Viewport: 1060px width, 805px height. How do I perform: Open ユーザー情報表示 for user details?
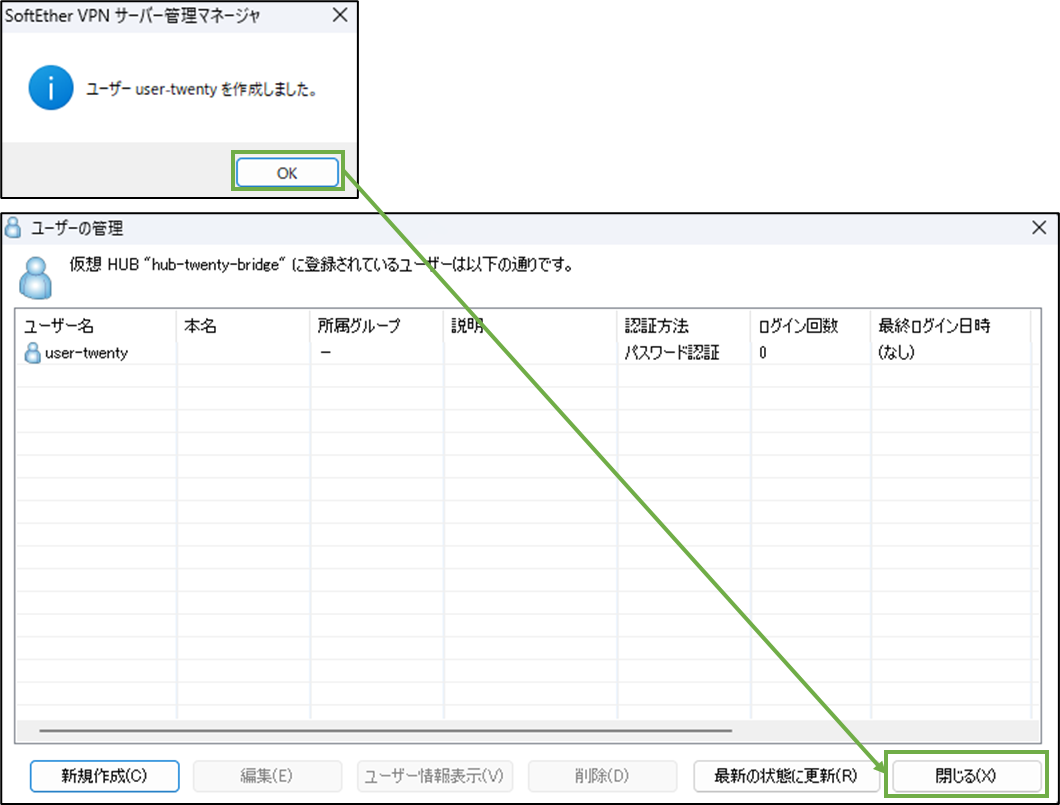pos(435,776)
